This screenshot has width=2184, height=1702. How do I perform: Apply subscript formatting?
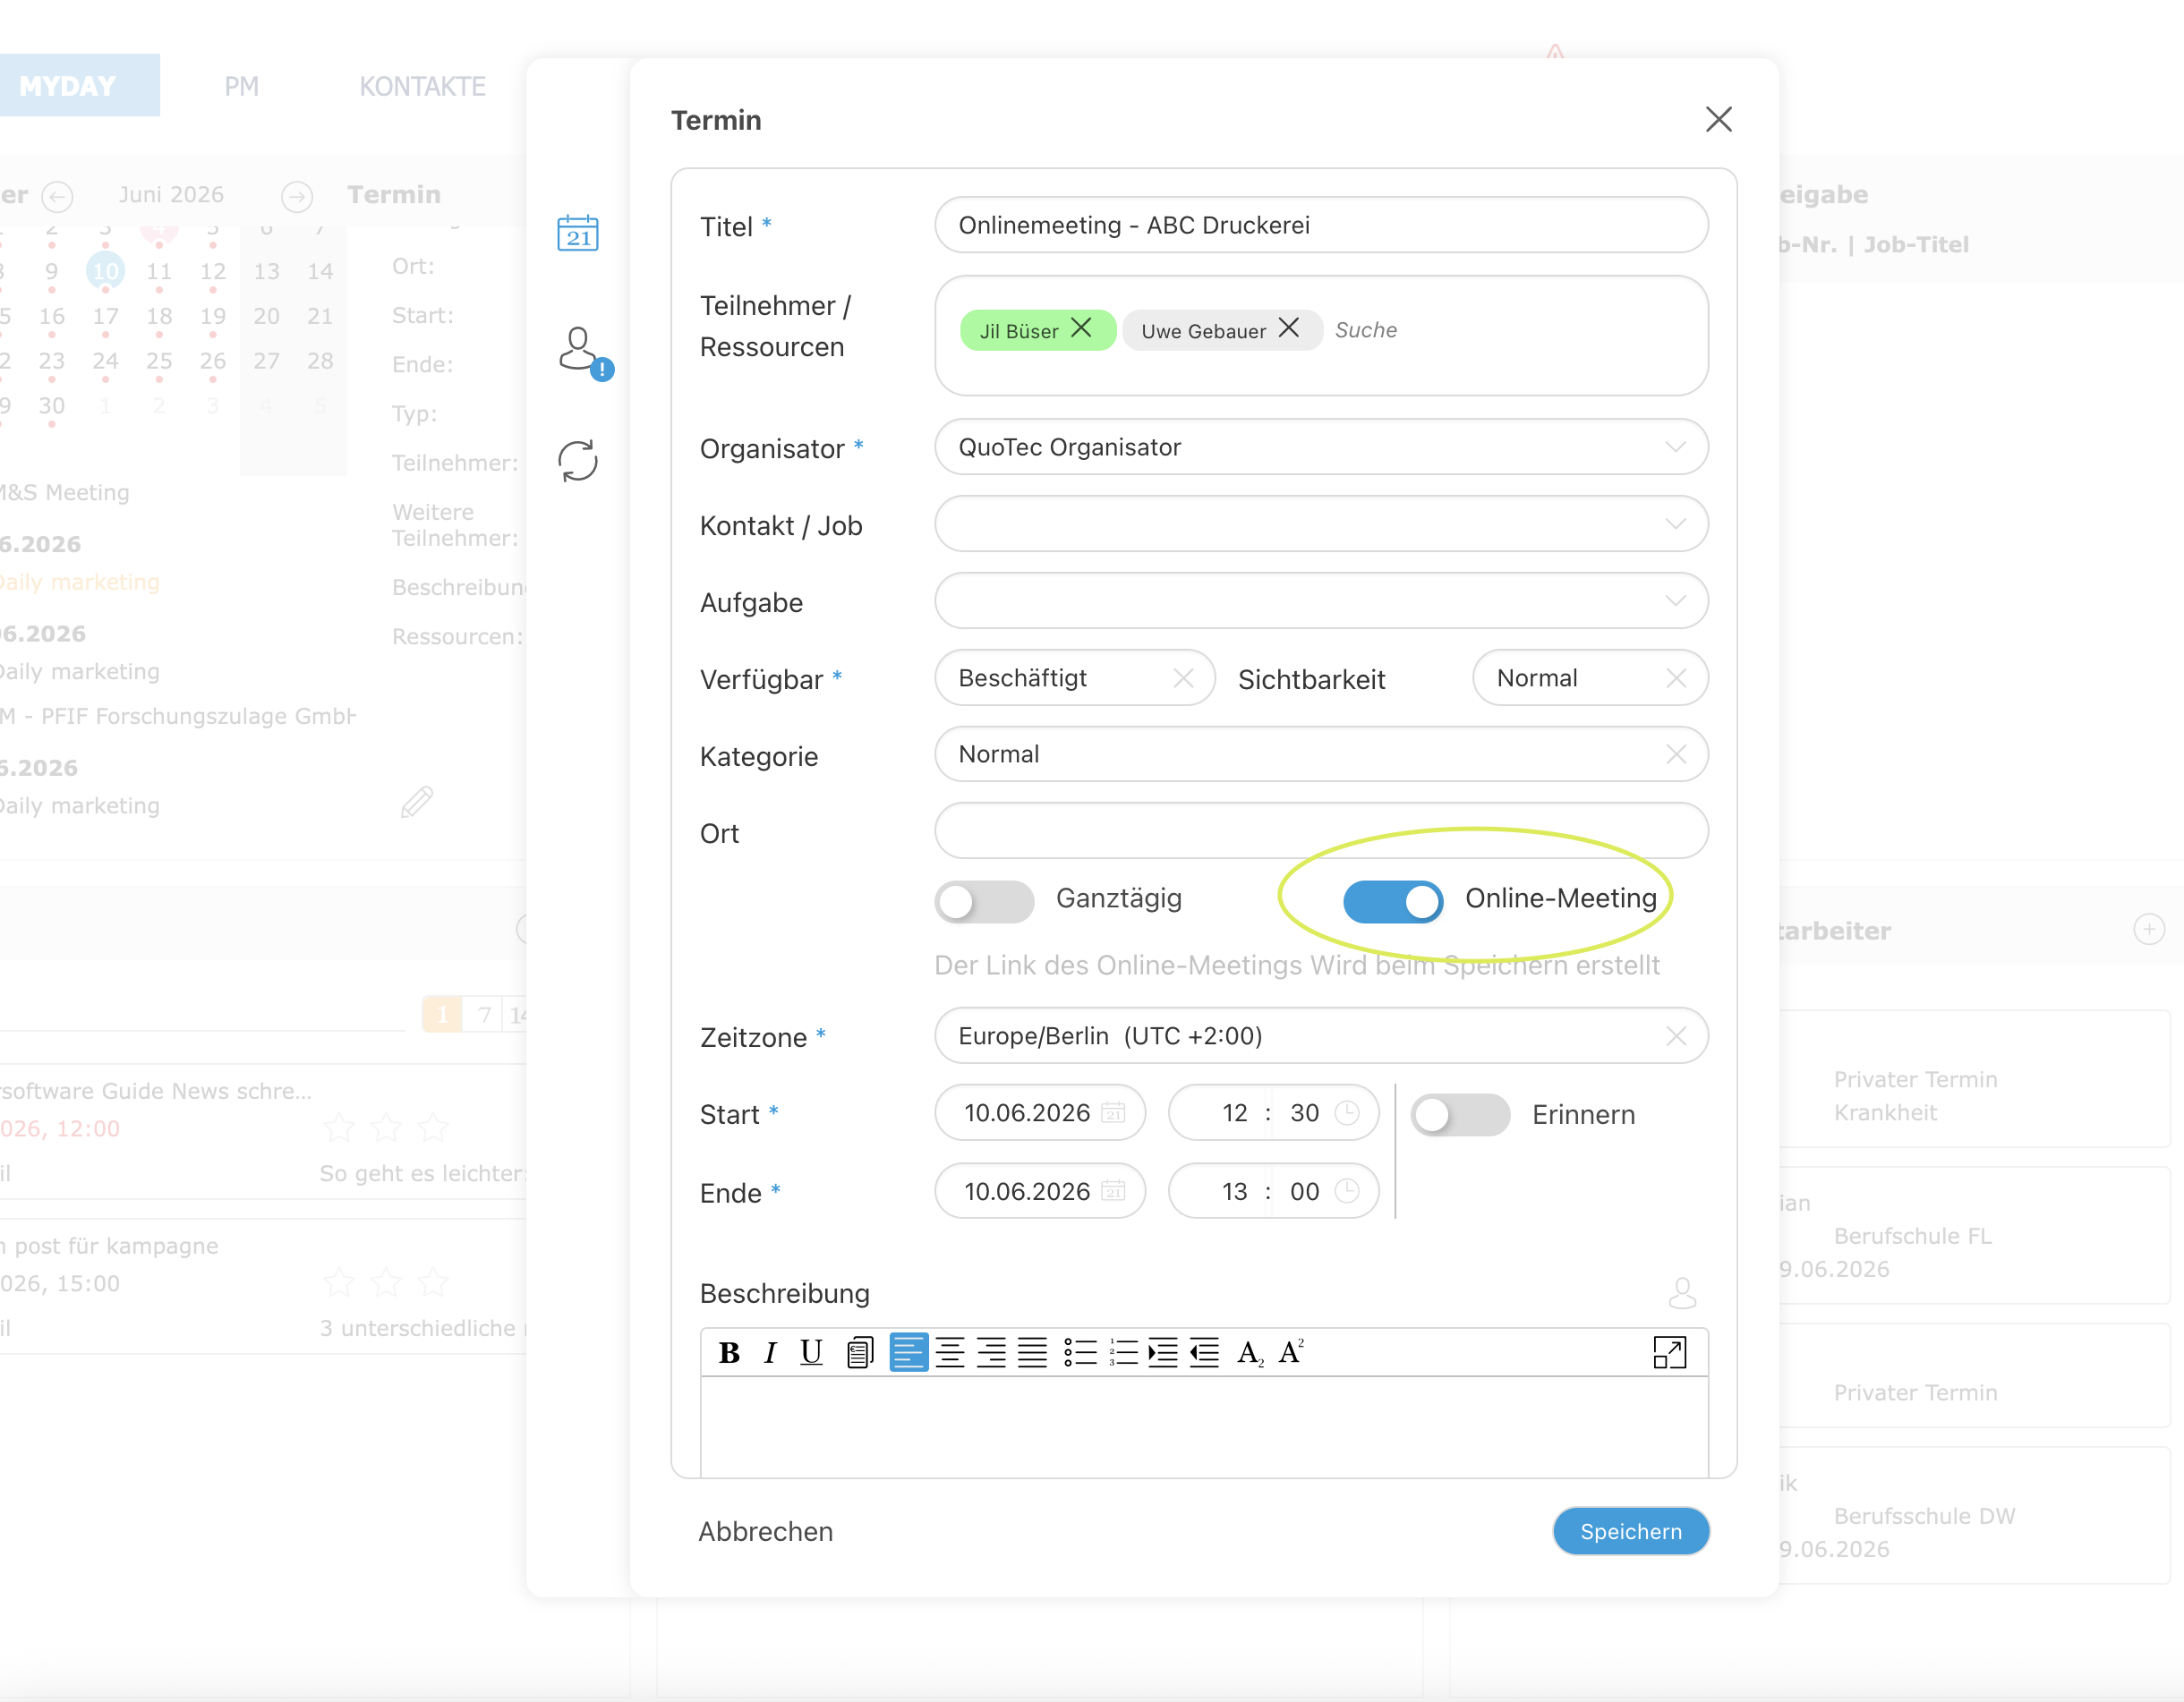coord(1250,1353)
